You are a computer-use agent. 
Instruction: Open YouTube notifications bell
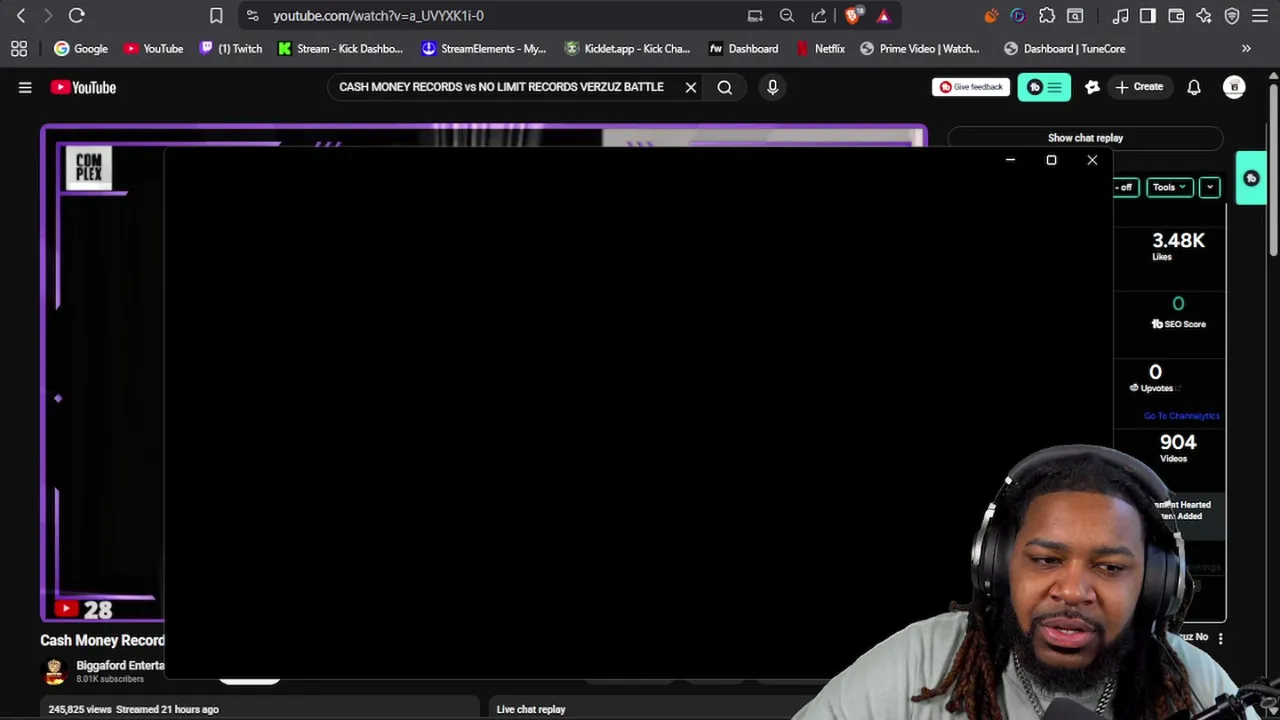tap(1194, 87)
